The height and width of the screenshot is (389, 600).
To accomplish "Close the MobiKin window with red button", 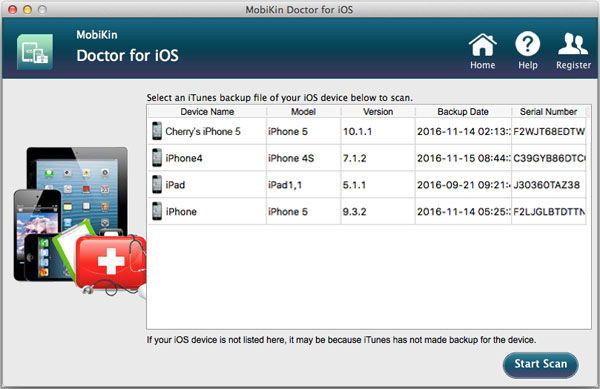I will point(13,10).
